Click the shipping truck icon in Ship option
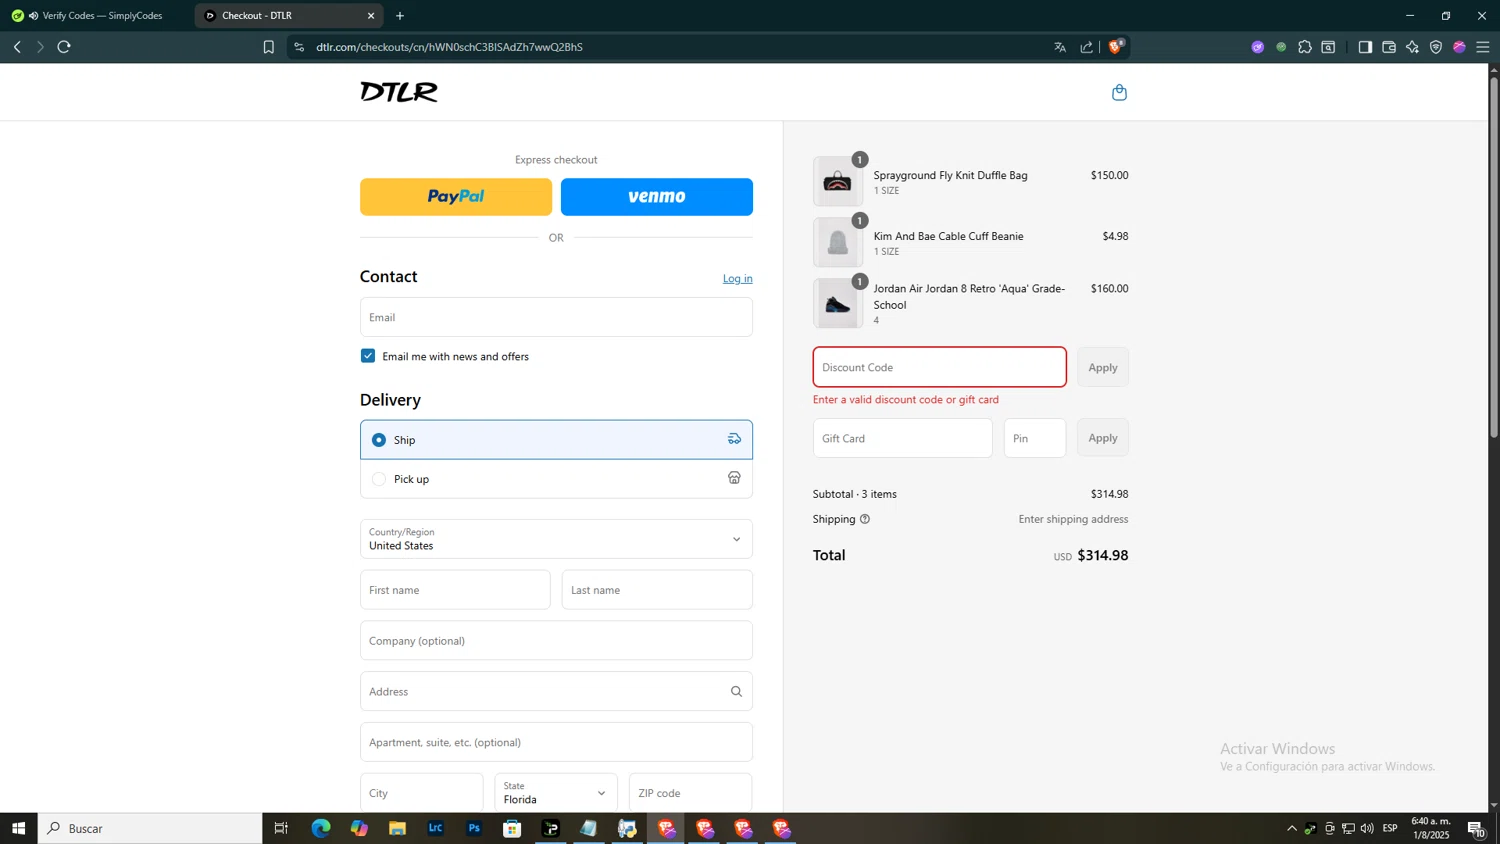 [x=734, y=439]
